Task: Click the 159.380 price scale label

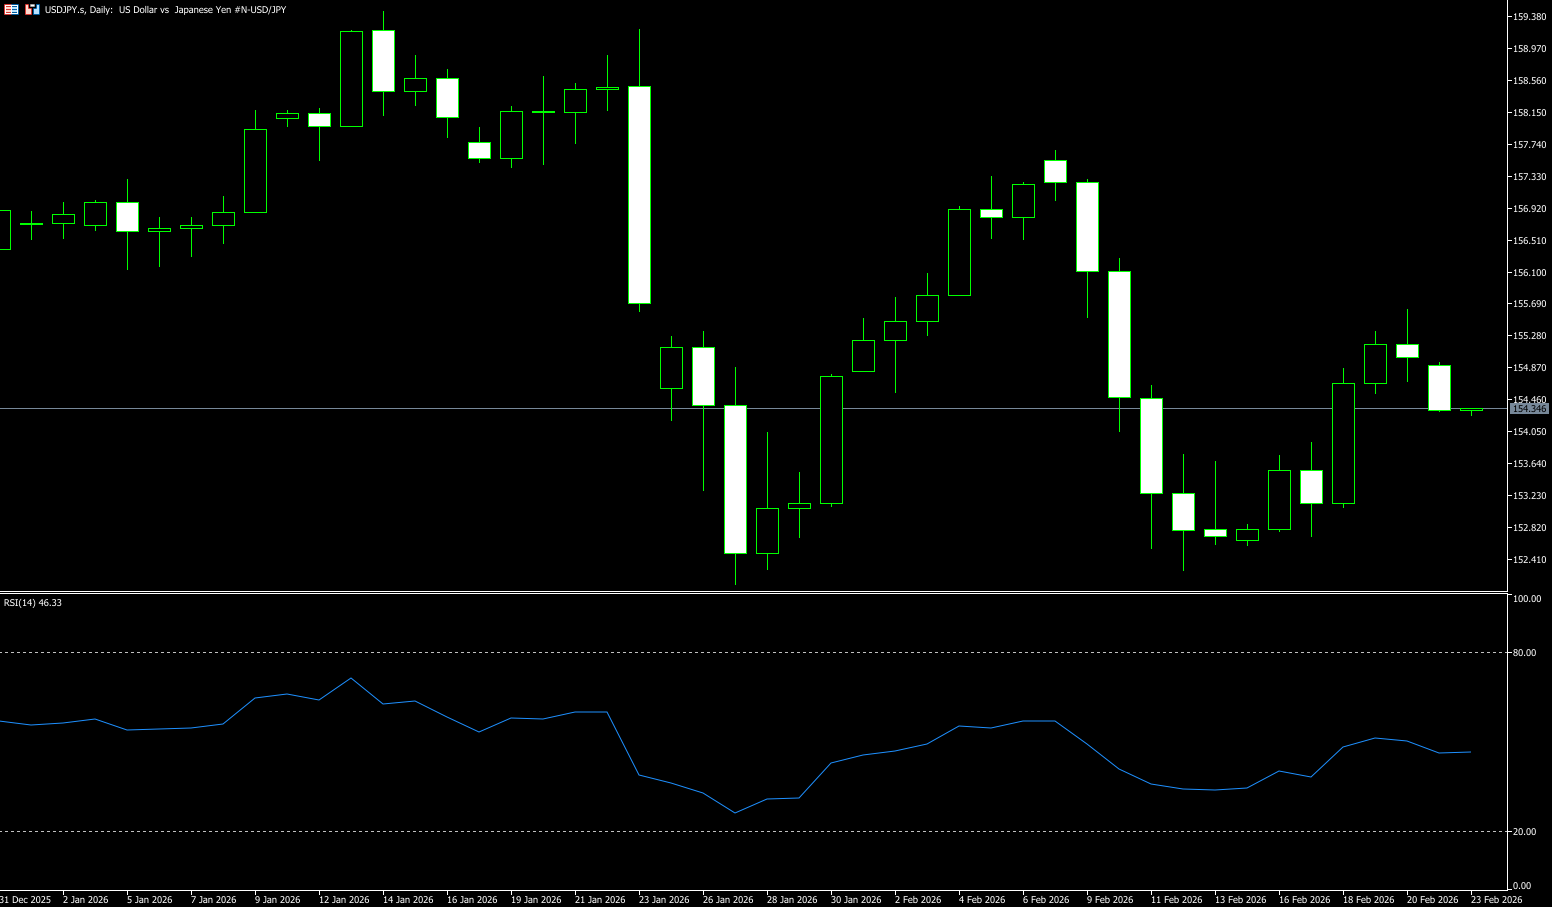Action: coord(1530,17)
